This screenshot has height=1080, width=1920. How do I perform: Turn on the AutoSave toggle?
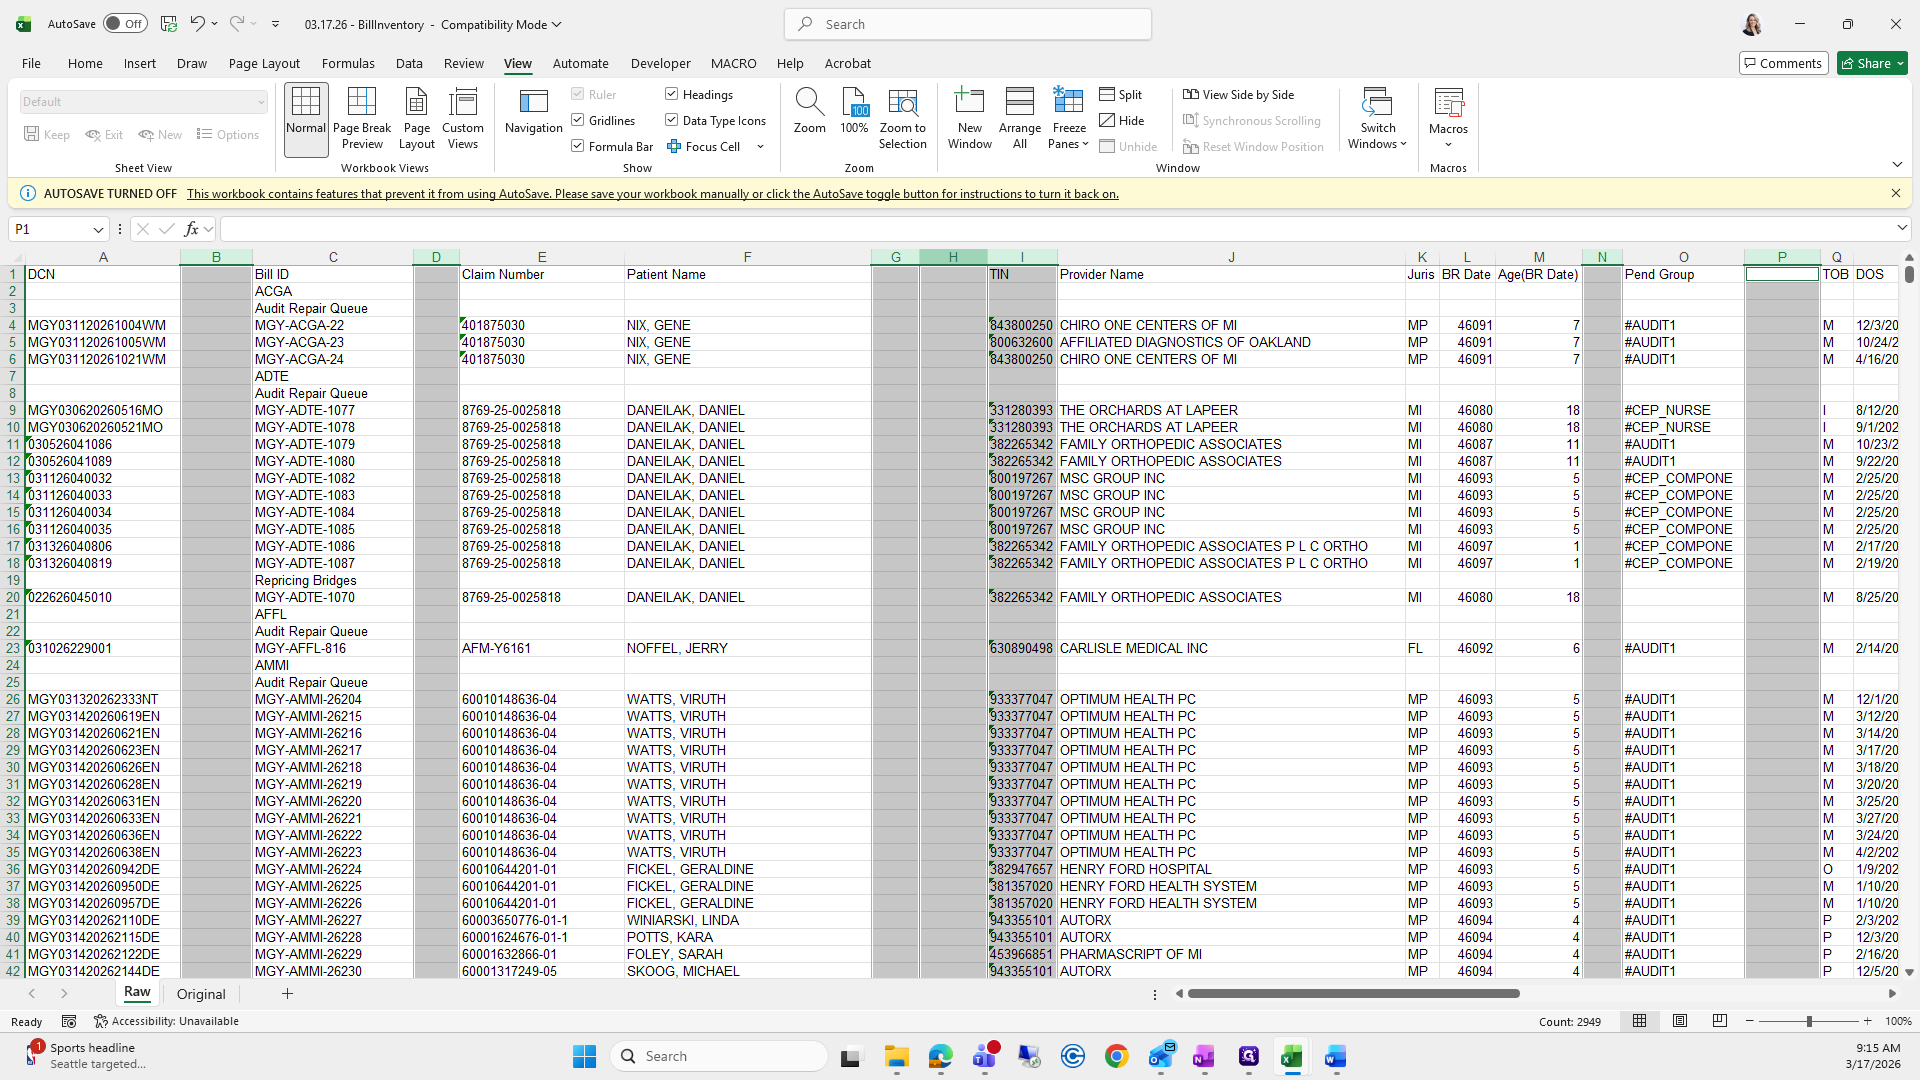pyautogui.click(x=125, y=24)
